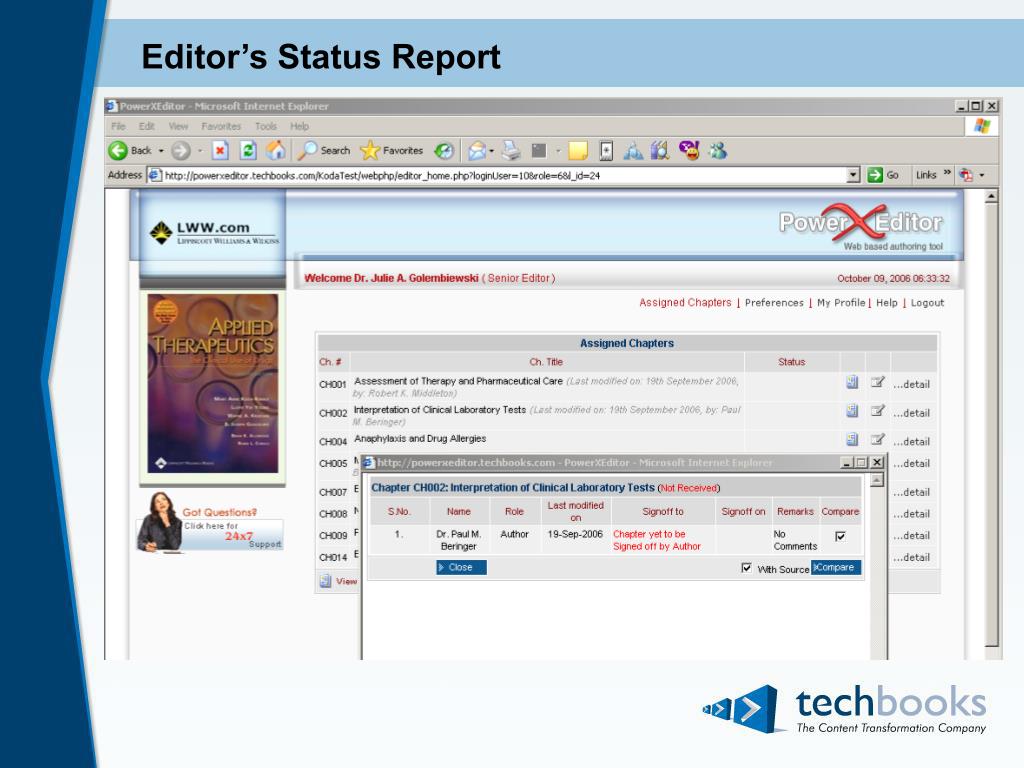Click the Help link near Logout
Image resolution: width=1024 pixels, height=768 pixels.
tap(887, 302)
